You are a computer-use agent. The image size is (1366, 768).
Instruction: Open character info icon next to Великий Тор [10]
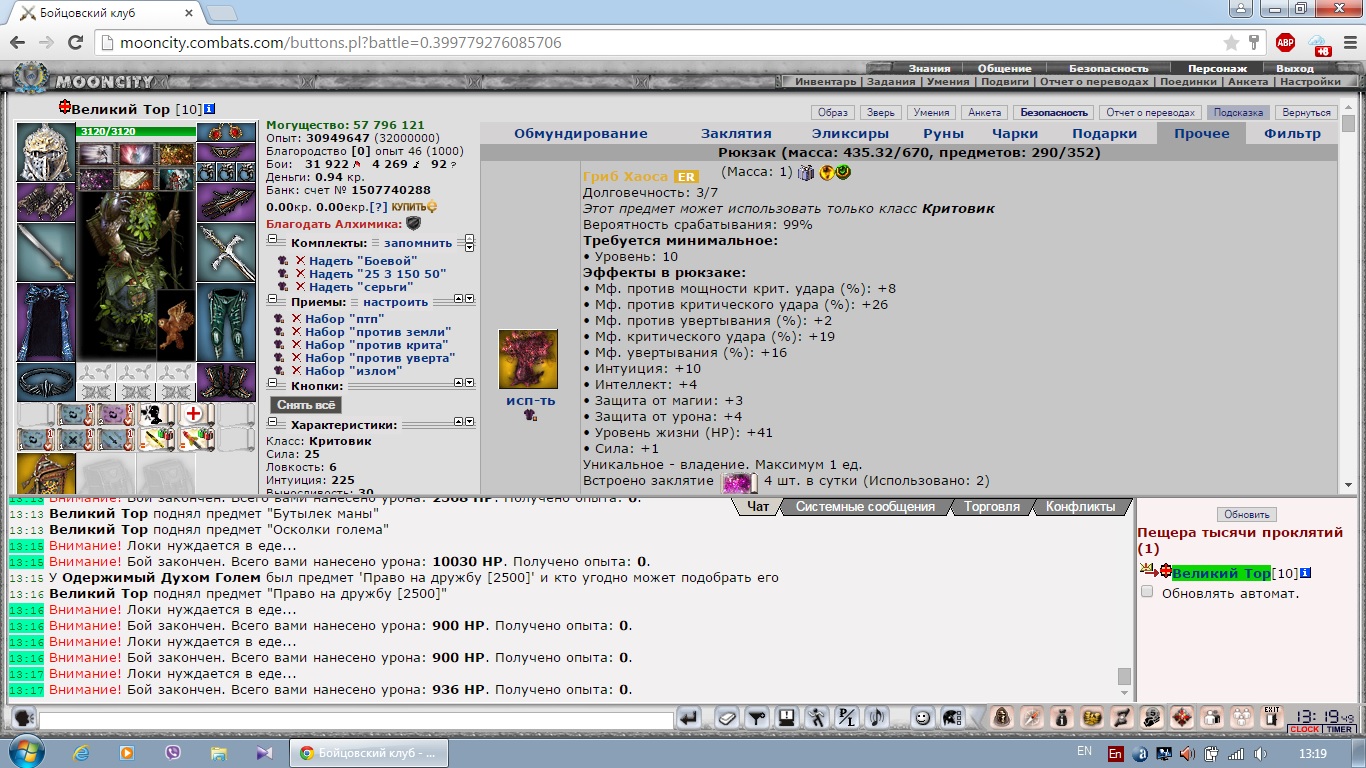(209, 109)
